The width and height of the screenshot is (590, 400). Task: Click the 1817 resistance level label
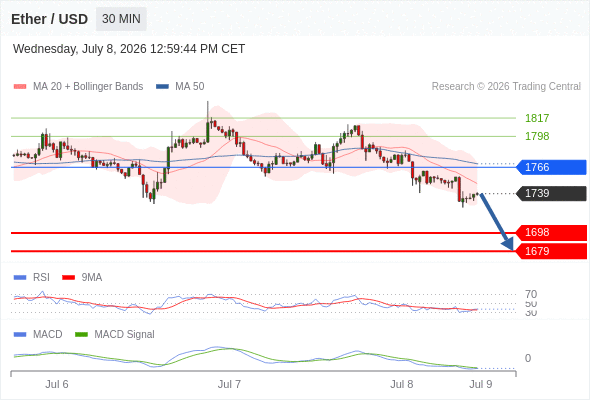pos(537,118)
